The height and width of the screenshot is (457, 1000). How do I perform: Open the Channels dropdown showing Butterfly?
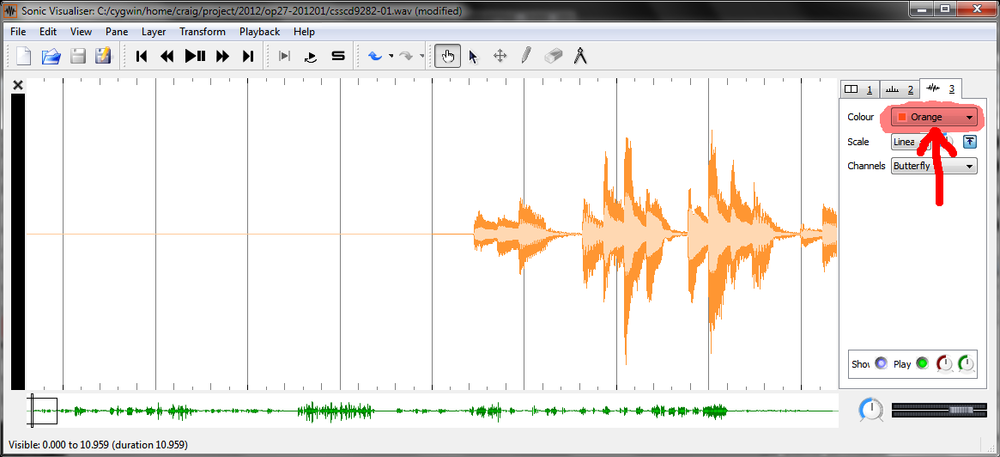pos(934,166)
